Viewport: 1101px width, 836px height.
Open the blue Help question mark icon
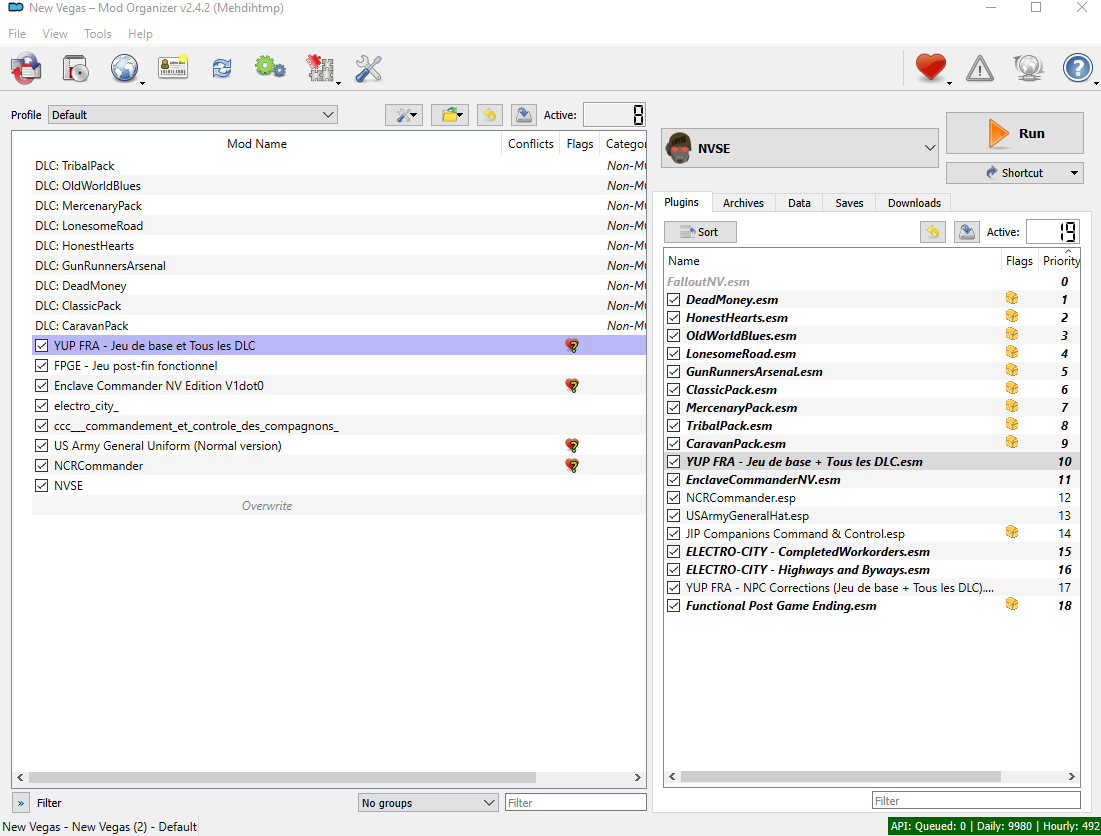(x=1077, y=68)
